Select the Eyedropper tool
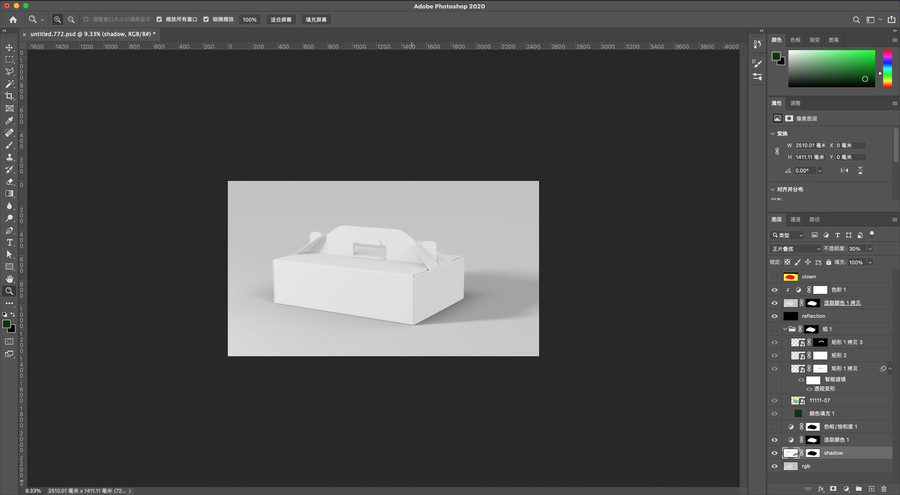 [x=9, y=121]
